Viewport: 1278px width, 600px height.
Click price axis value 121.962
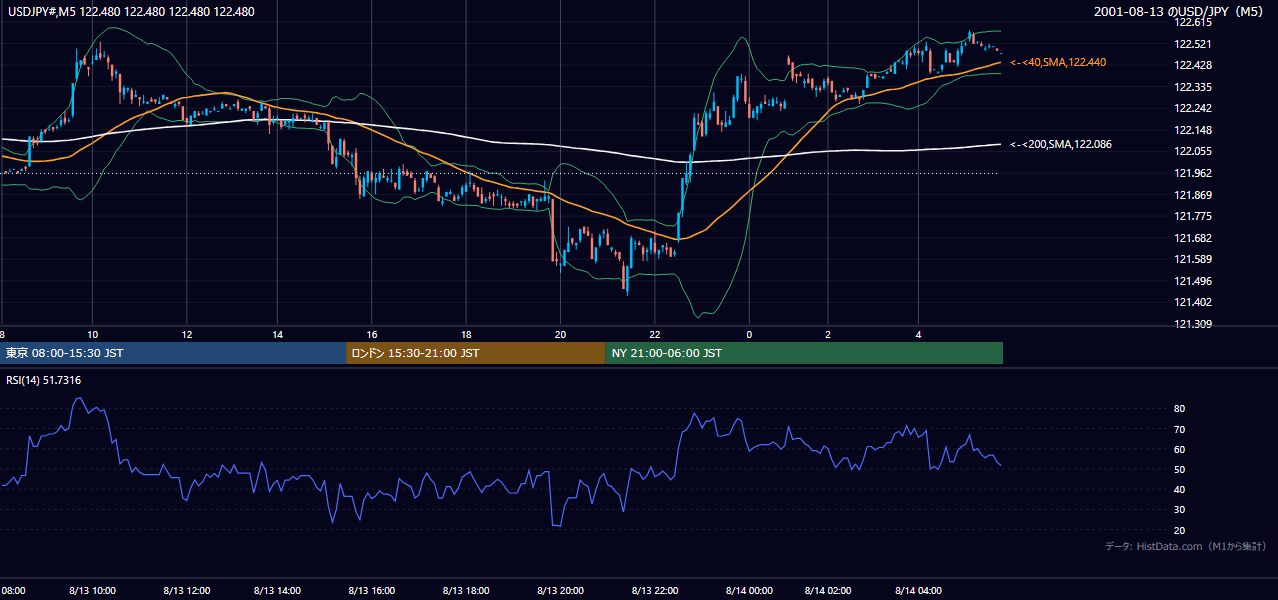coord(1194,173)
